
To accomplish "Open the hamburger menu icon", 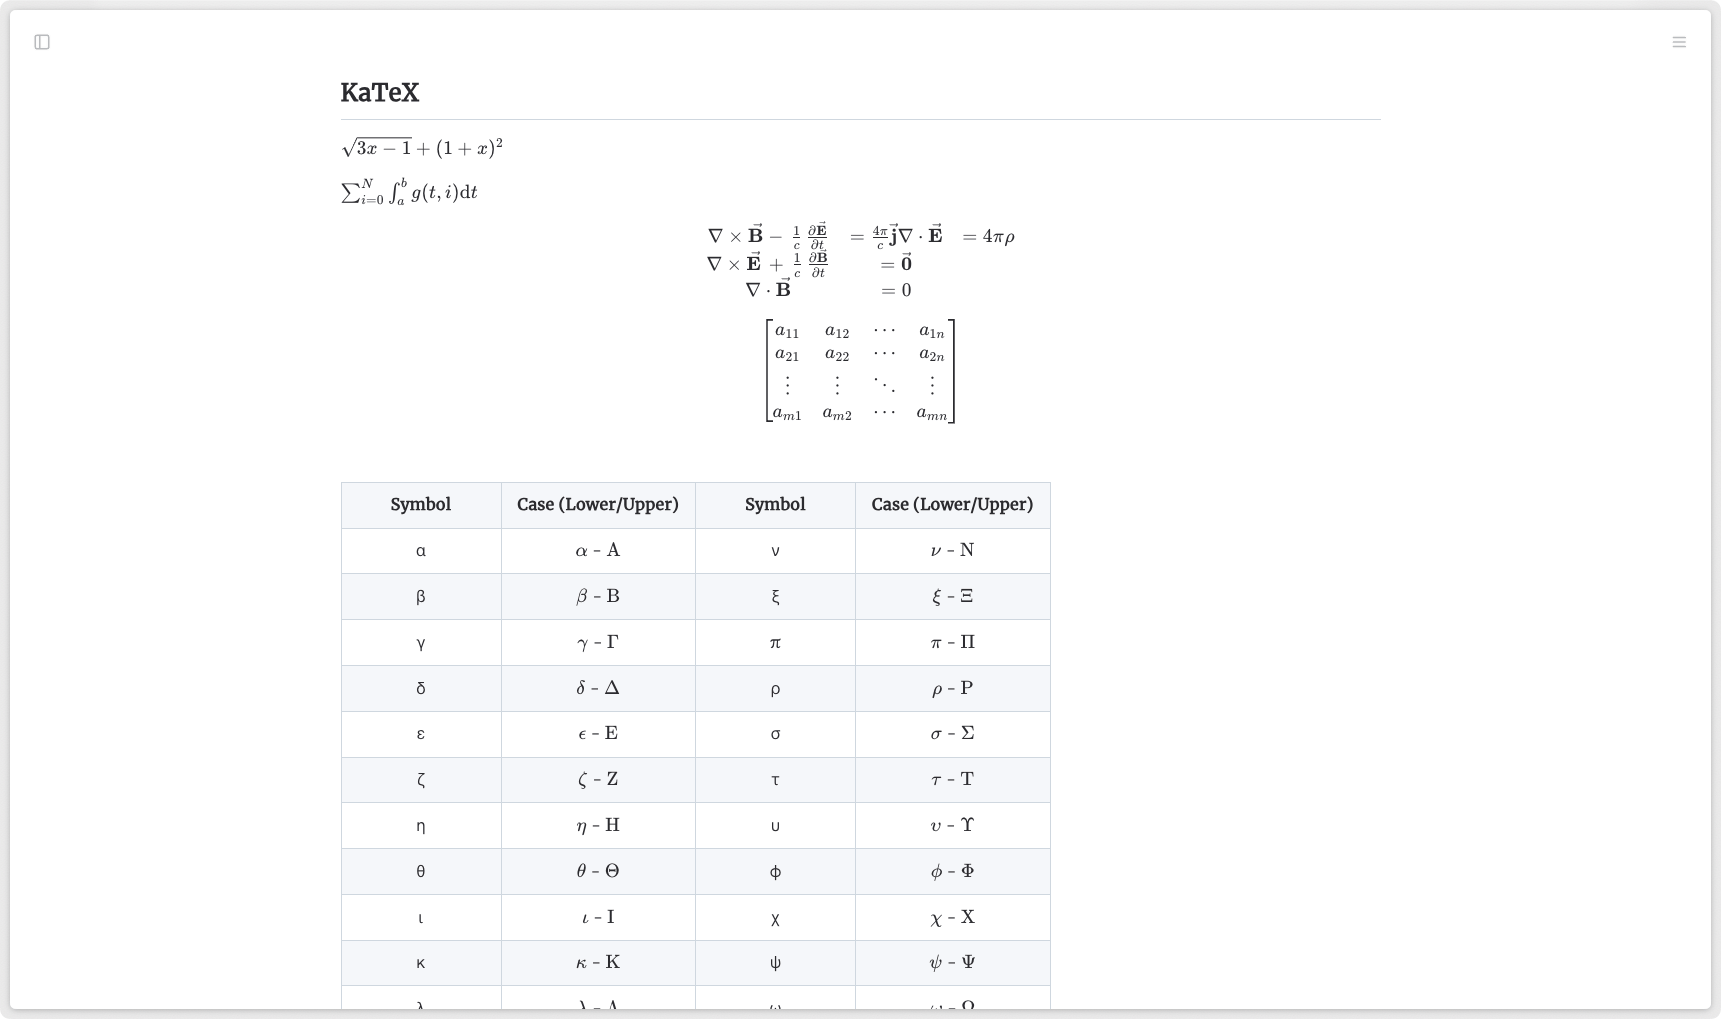I will pyautogui.click(x=1679, y=42).
